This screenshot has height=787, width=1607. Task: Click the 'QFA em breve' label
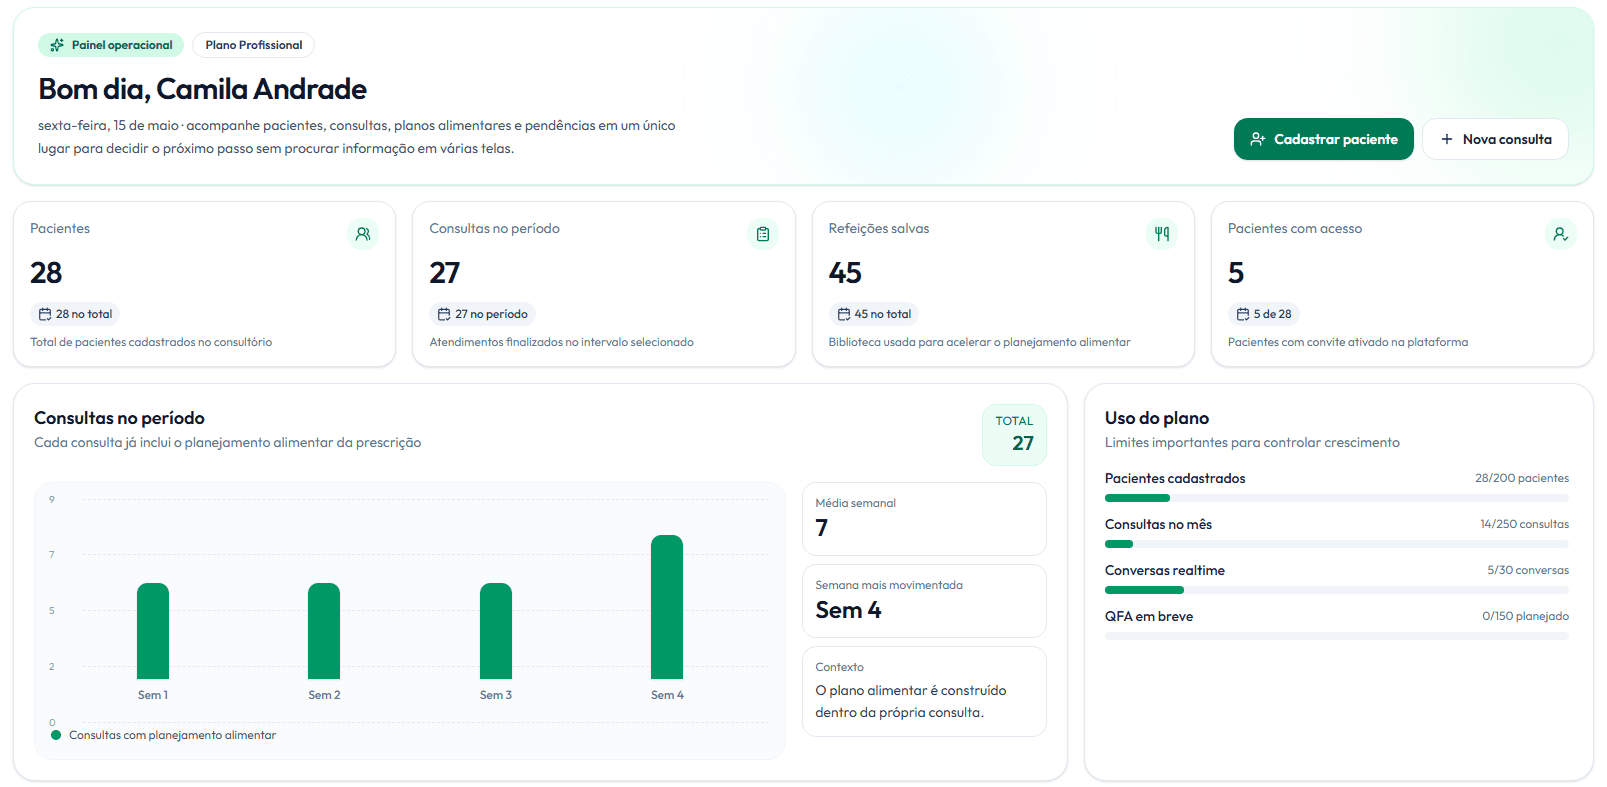pyautogui.click(x=1149, y=616)
